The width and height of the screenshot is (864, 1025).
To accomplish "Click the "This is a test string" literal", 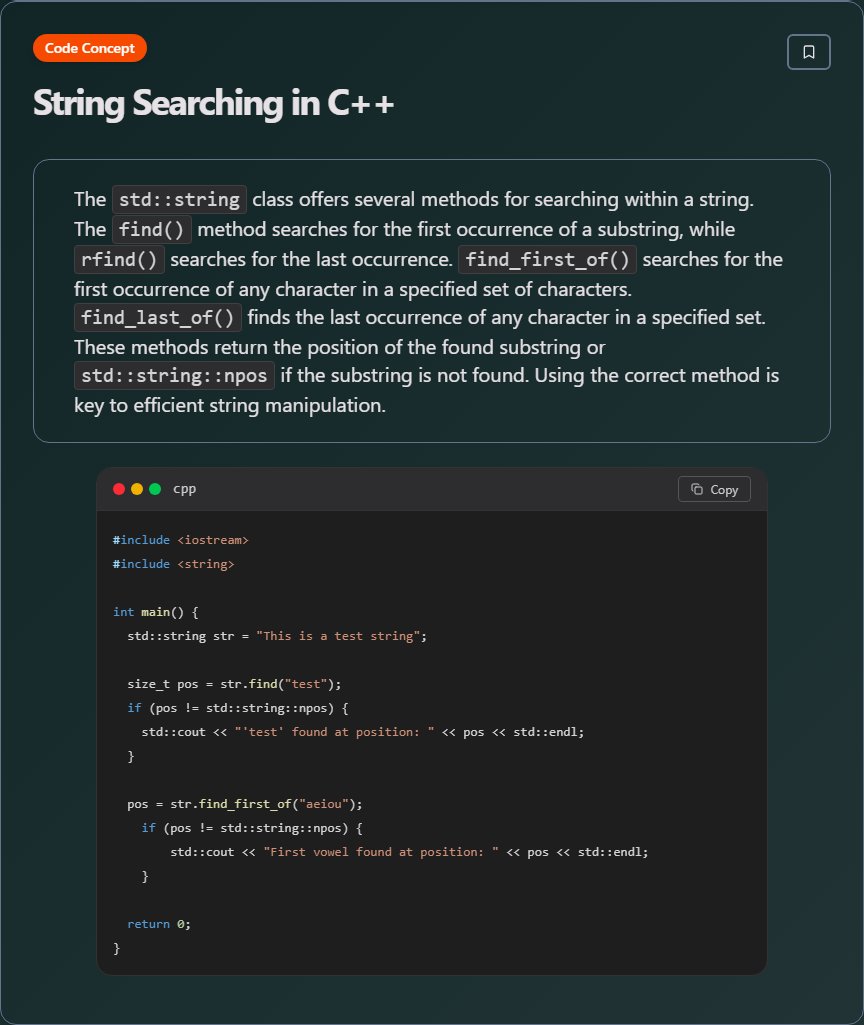I will [x=338, y=636].
